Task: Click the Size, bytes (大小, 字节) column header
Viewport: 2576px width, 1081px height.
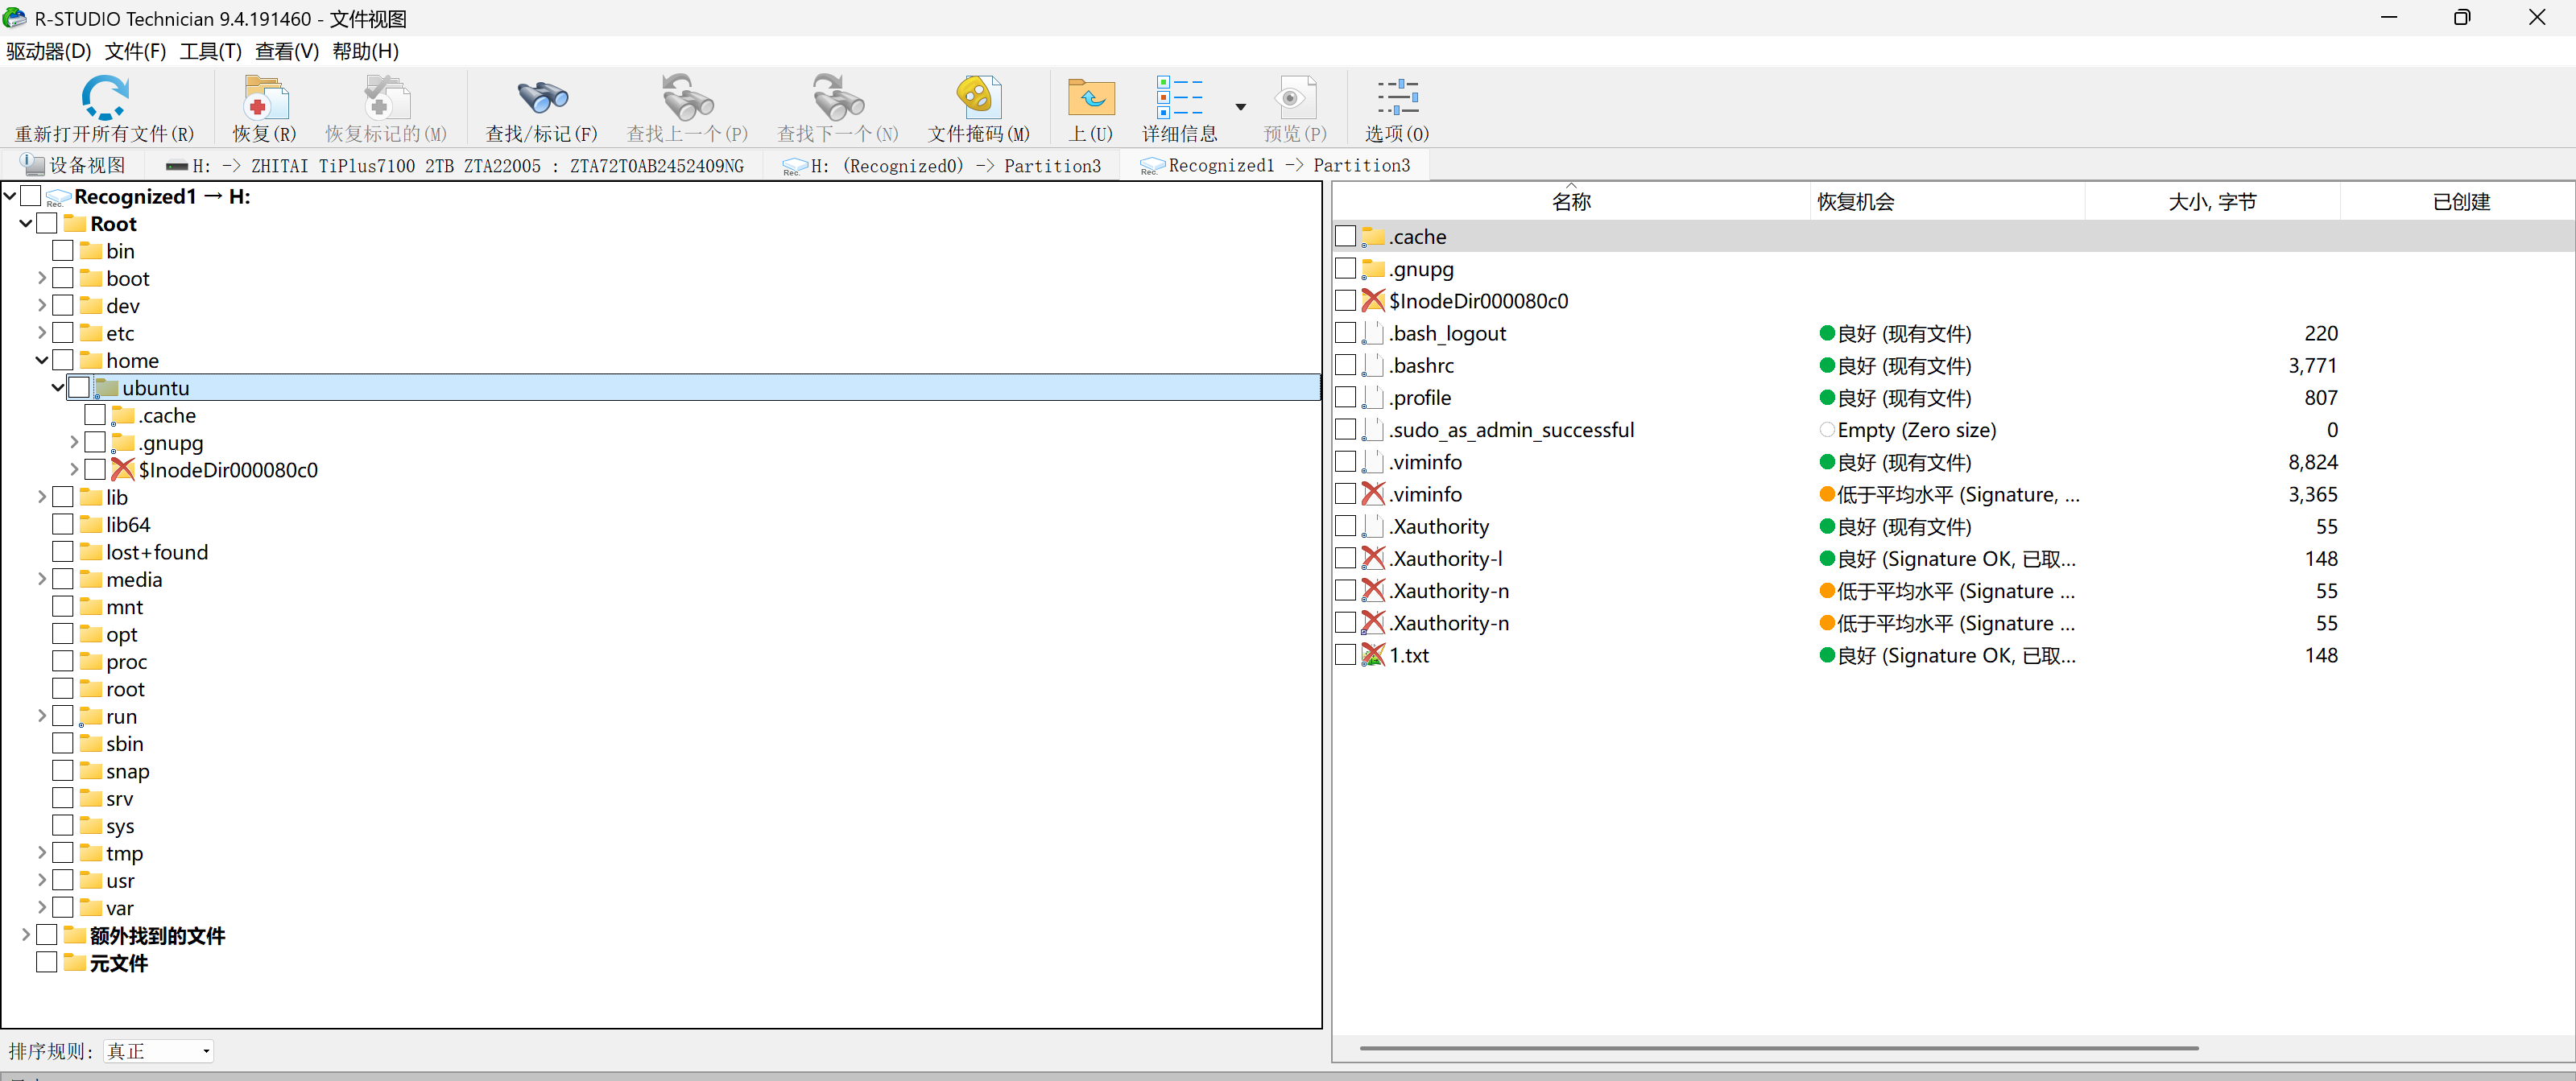Action: pyautogui.click(x=2211, y=202)
